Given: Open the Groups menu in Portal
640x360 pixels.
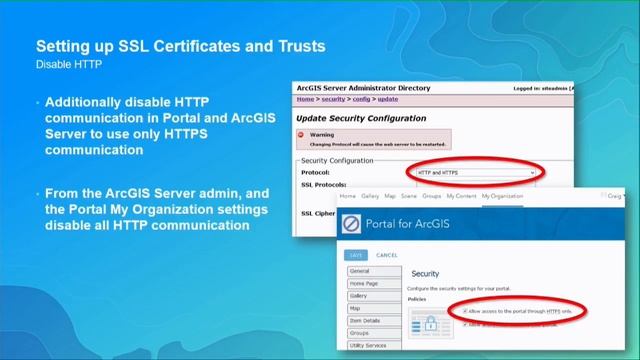Looking at the screenshot, I should pyautogui.click(x=431, y=196).
